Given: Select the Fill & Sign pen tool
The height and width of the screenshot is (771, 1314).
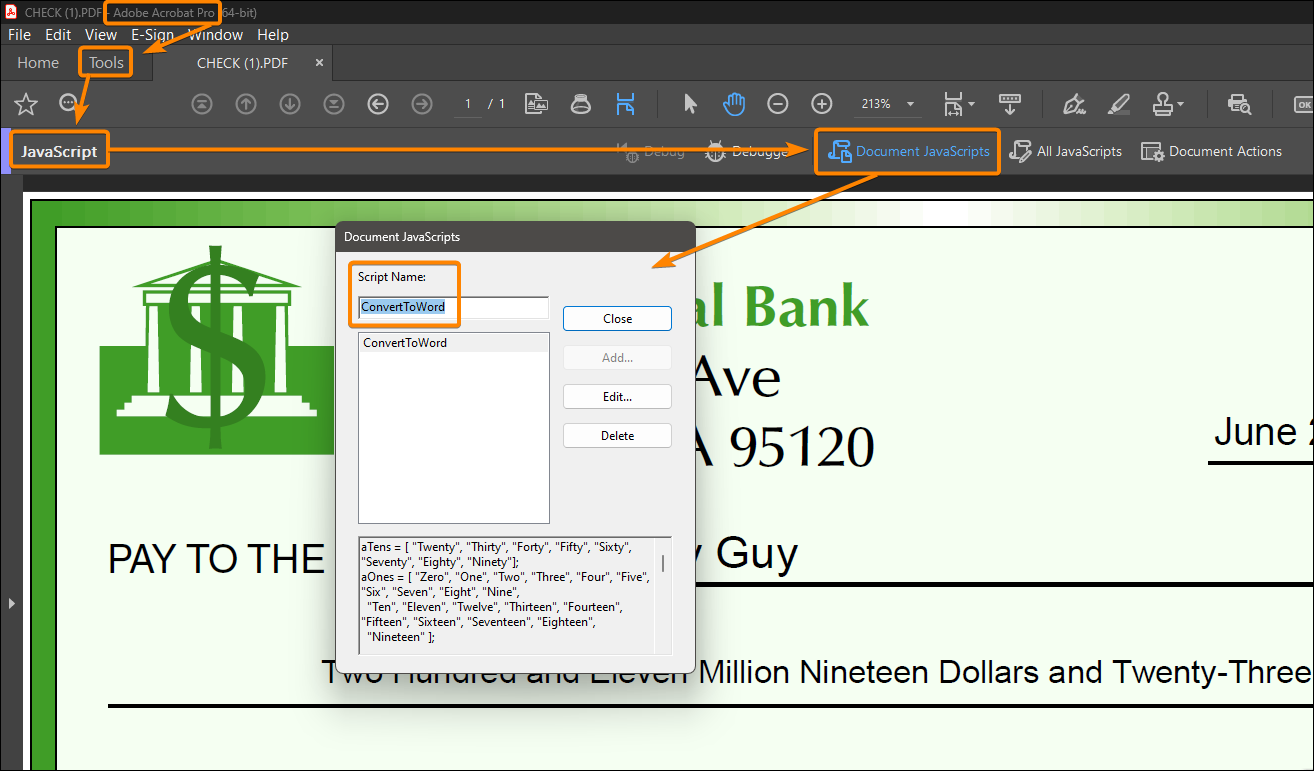Looking at the screenshot, I should click(x=1075, y=104).
